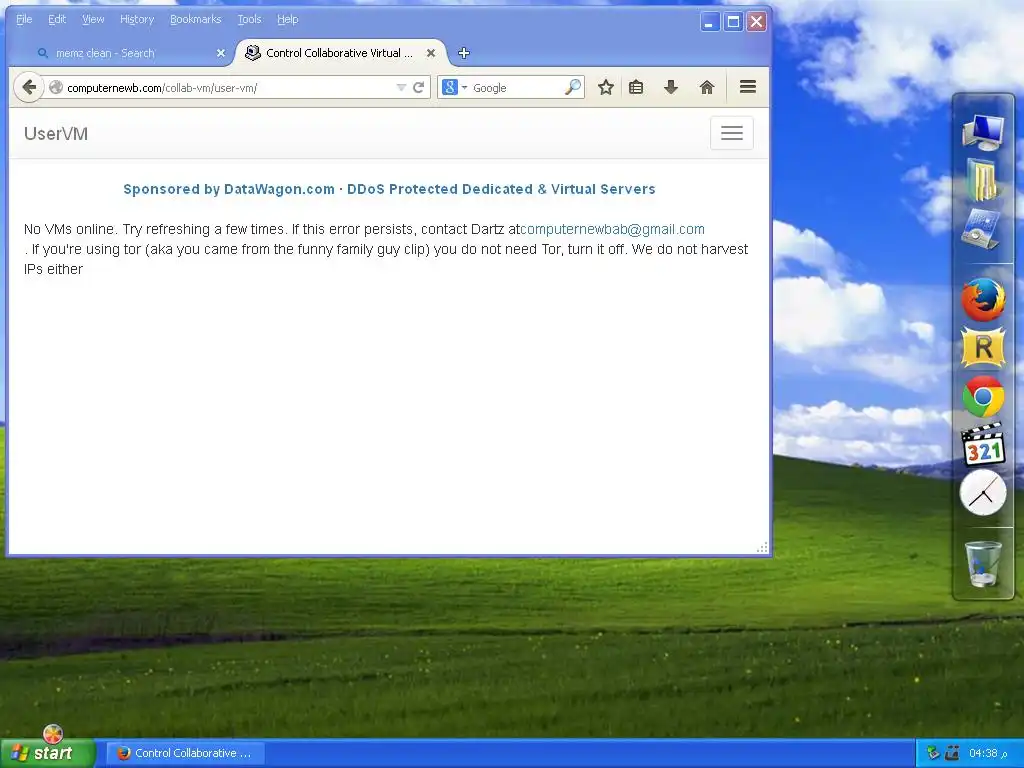Open the Edit menu

(57, 20)
